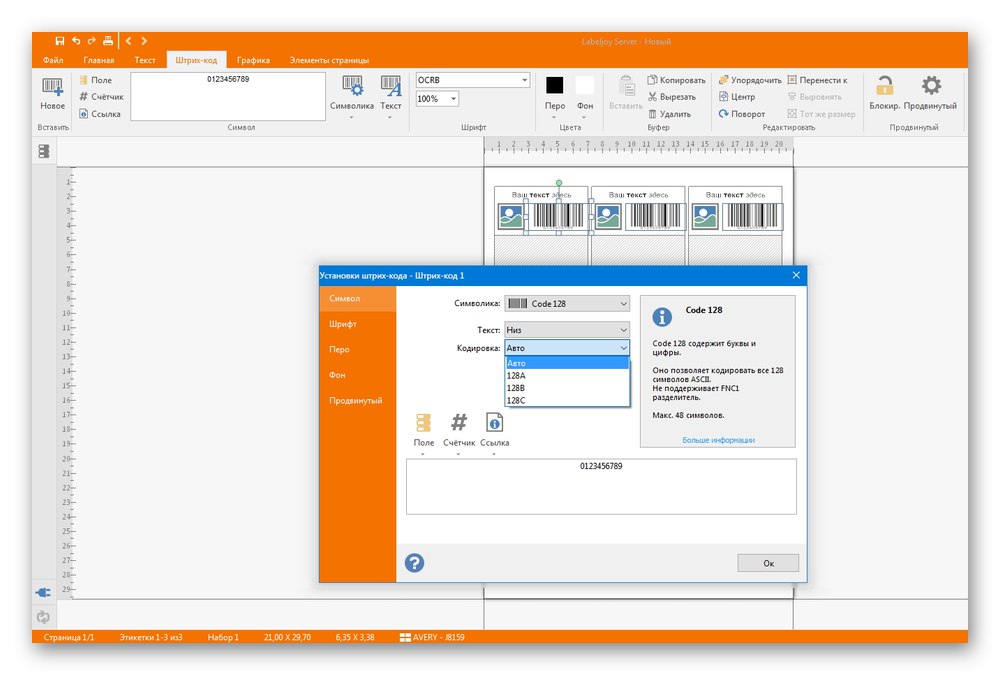Viewport: 1000px width, 675px height.
Task: Open the Символика Code 128 dropdown
Action: [x=567, y=304]
